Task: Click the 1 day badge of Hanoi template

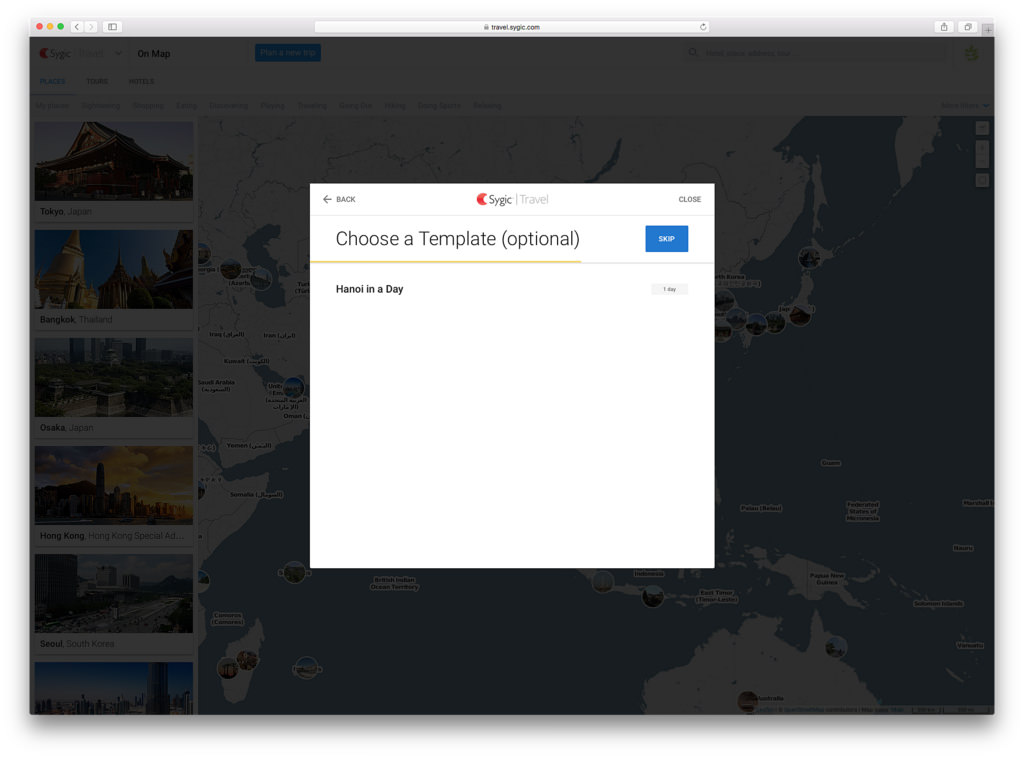Action: pos(669,289)
